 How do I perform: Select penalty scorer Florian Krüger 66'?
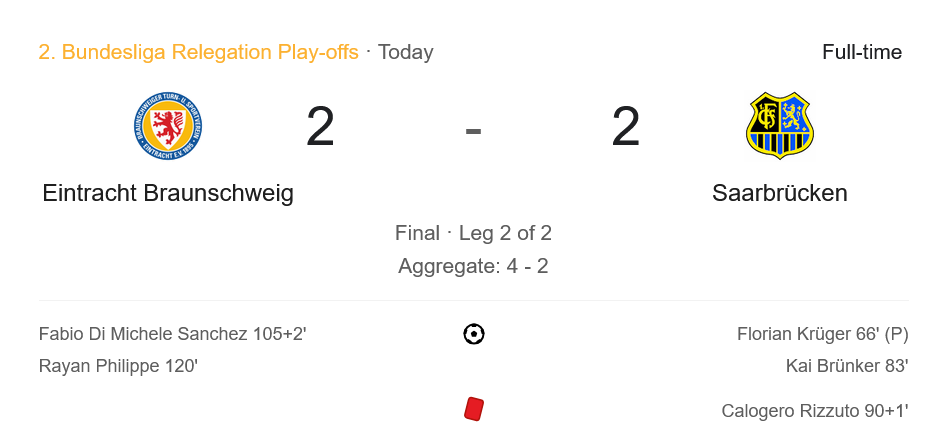(822, 334)
